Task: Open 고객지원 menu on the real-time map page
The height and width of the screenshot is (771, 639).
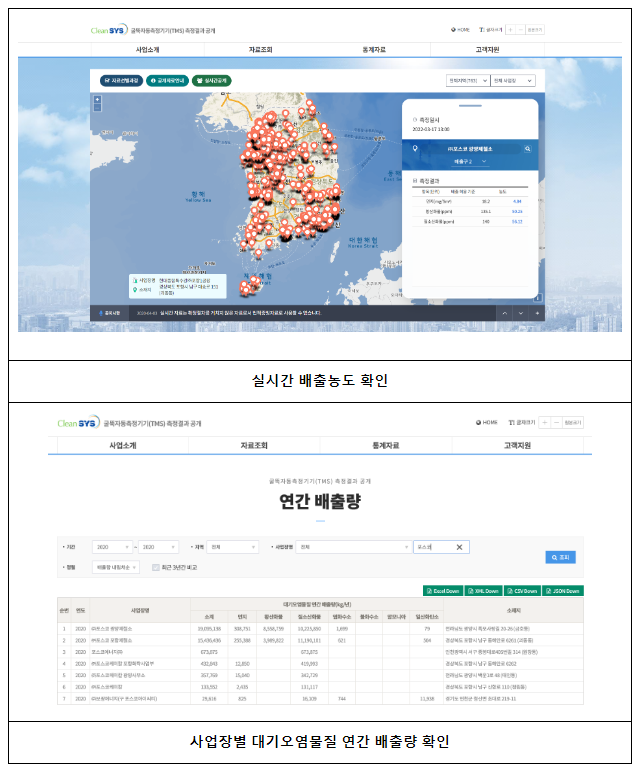Action: pyautogui.click(x=487, y=50)
